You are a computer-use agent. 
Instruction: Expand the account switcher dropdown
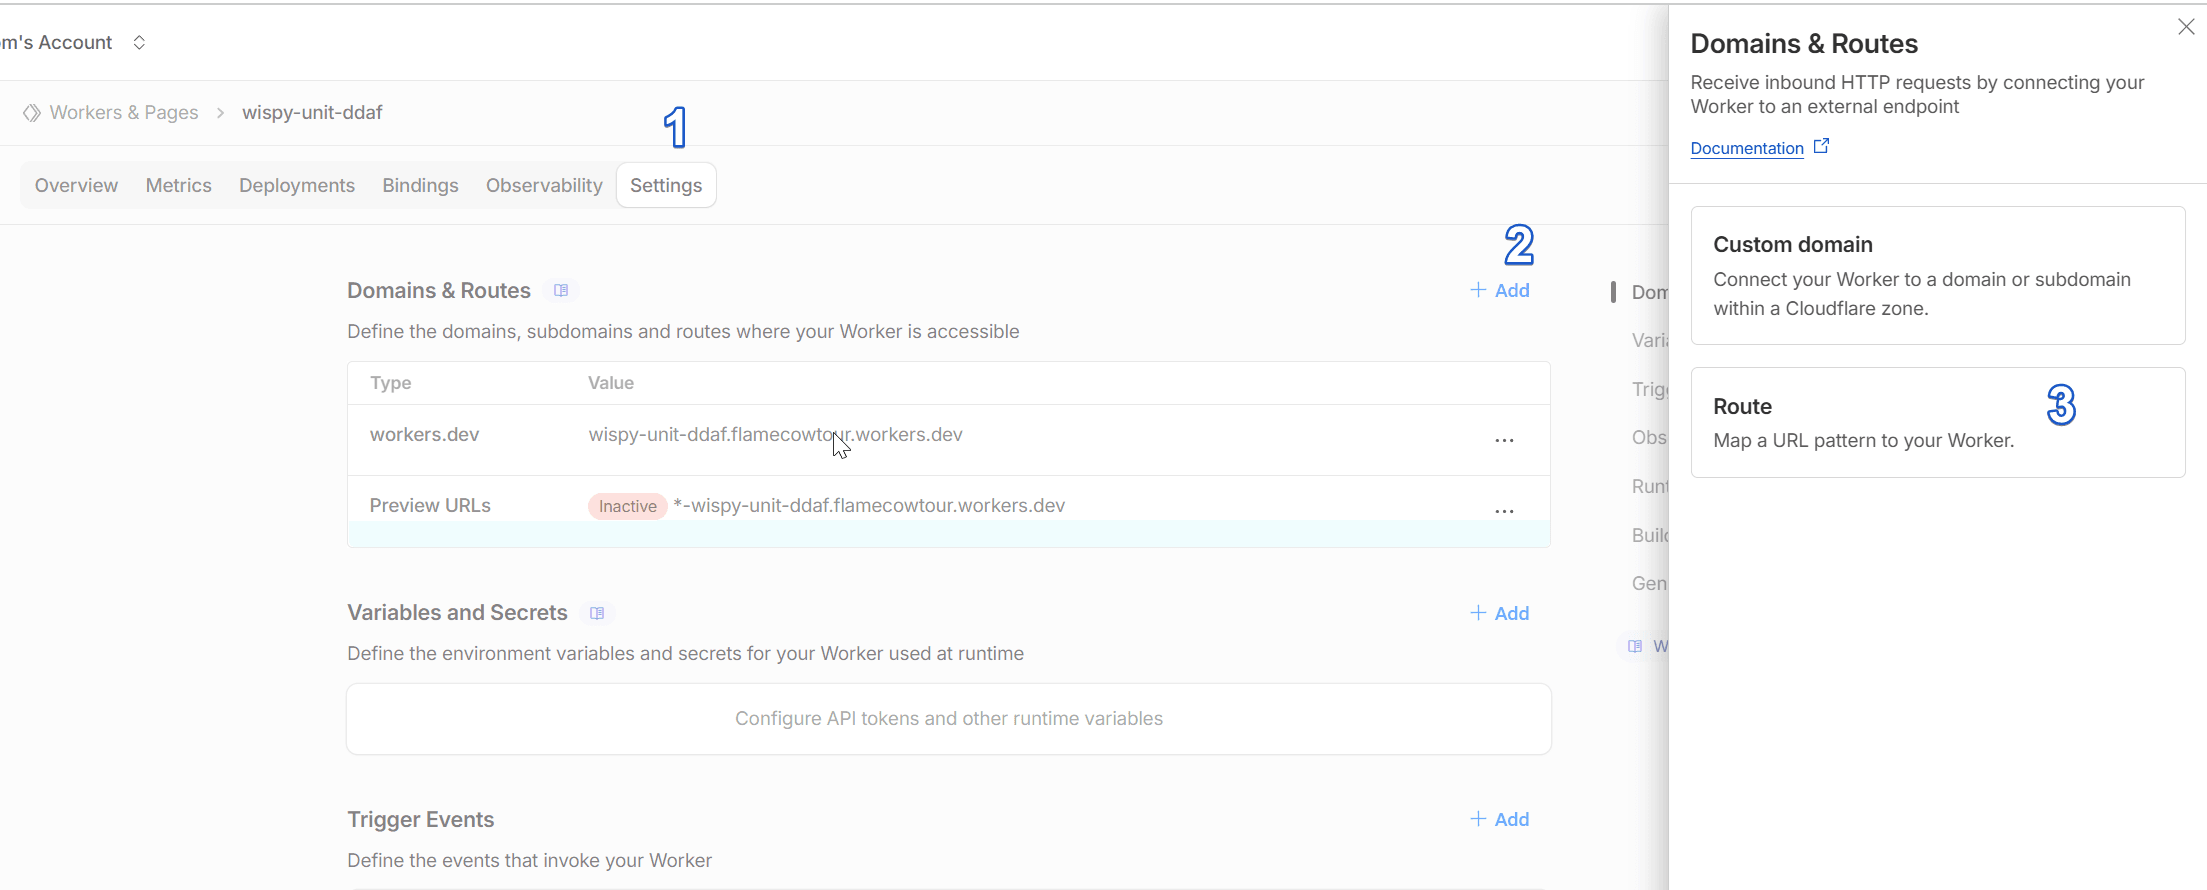point(139,42)
